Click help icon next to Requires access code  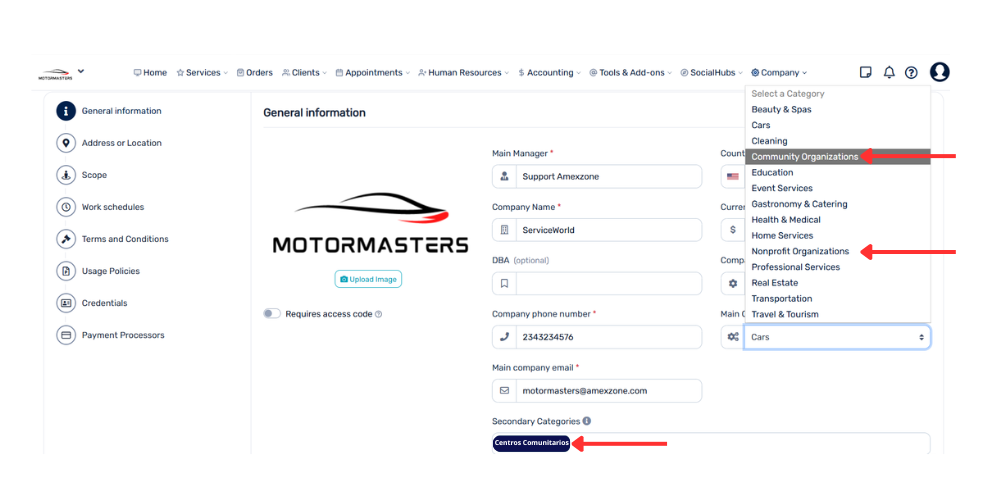pos(379,314)
